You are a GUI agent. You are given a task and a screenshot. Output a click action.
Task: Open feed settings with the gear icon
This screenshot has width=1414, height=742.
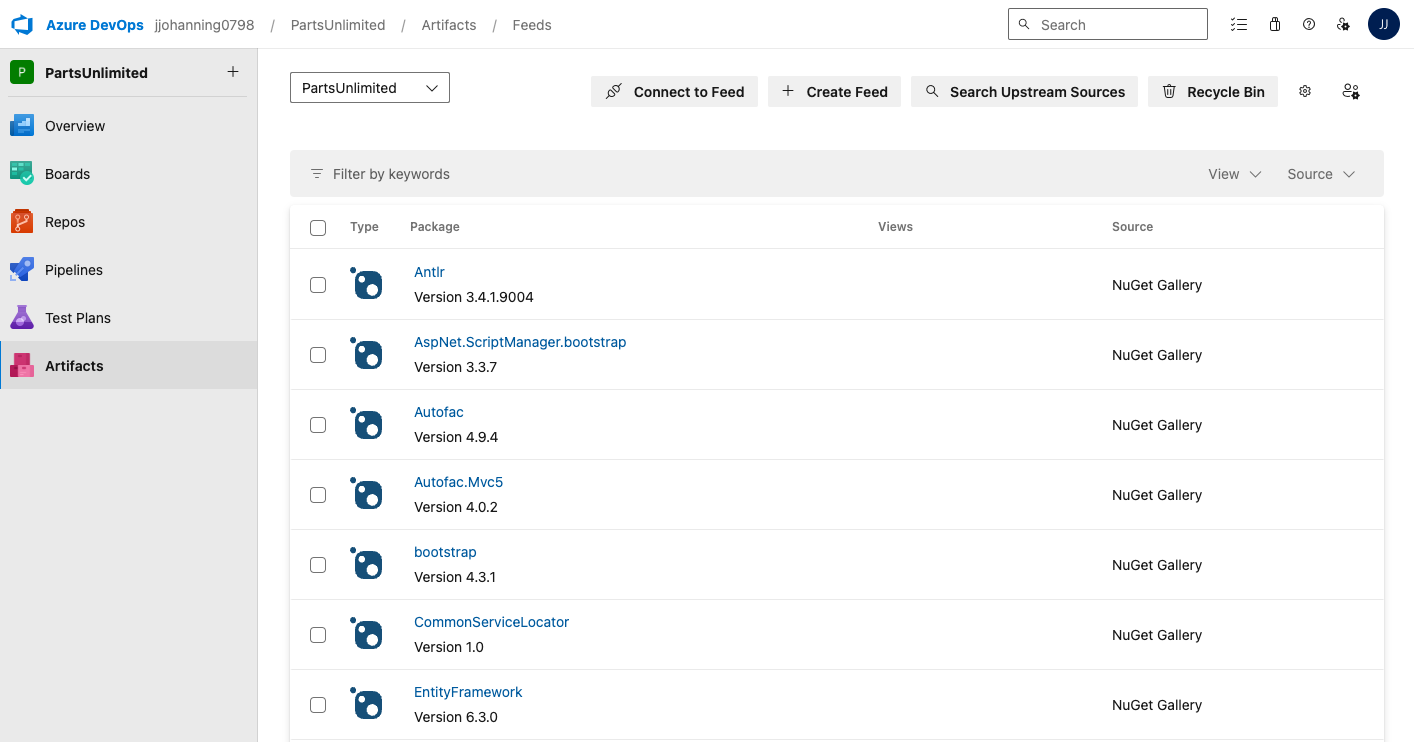point(1305,91)
